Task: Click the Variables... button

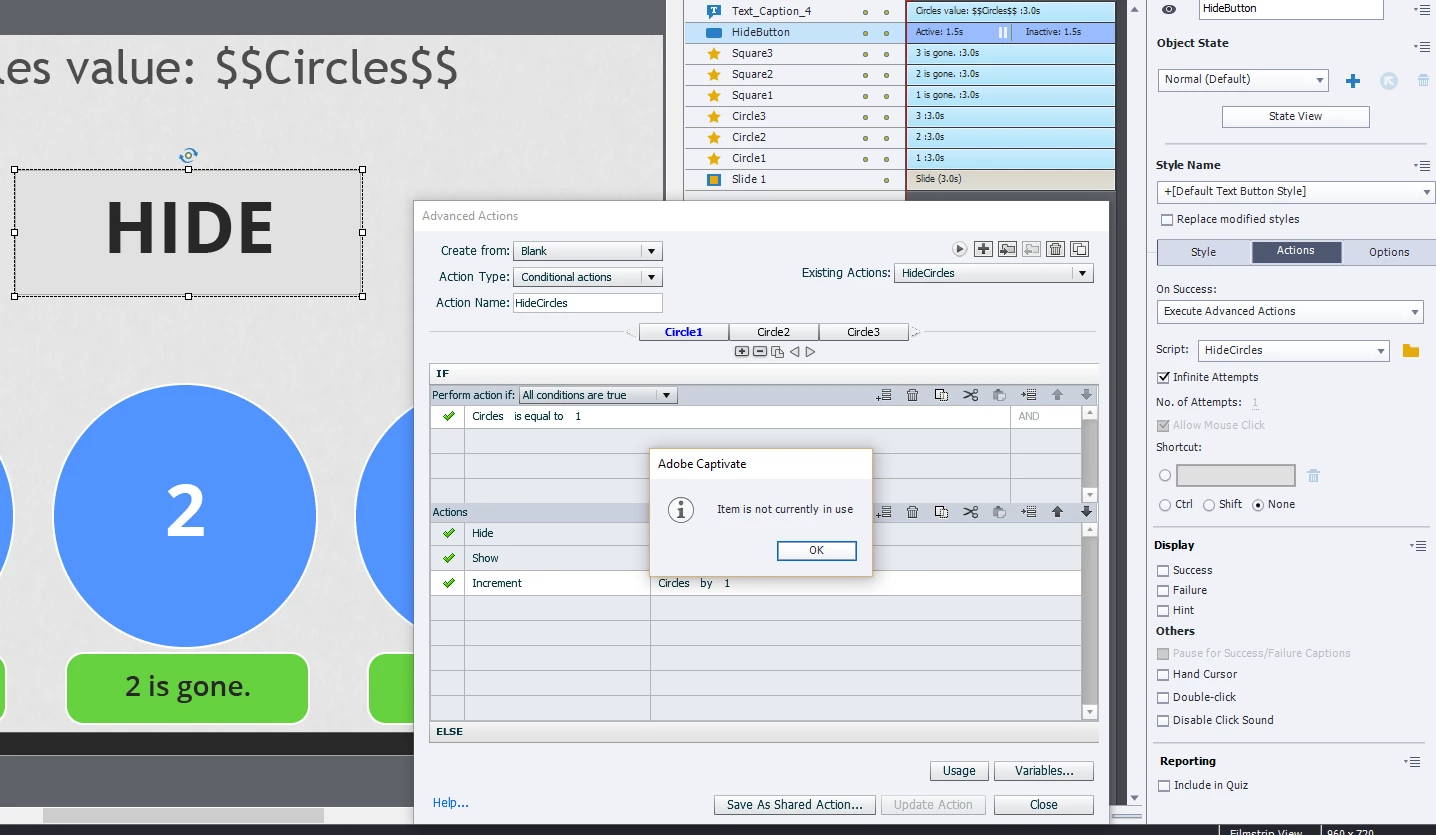Action: click(1044, 771)
